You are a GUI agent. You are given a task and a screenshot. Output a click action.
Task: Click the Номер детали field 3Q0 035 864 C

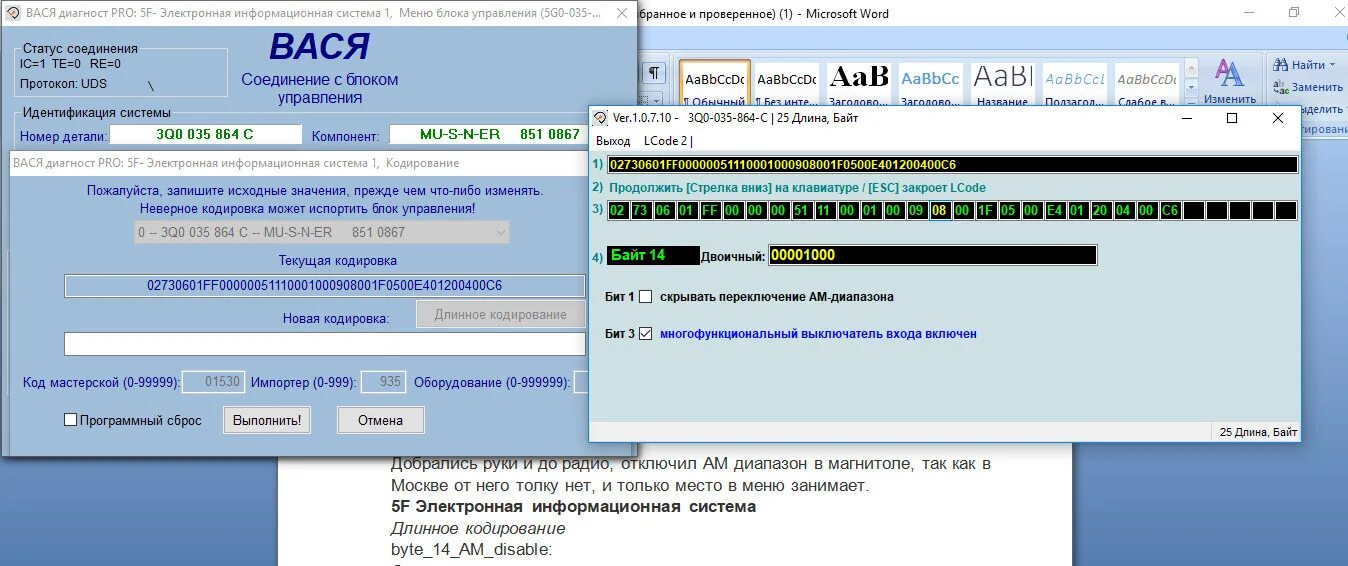(x=205, y=134)
